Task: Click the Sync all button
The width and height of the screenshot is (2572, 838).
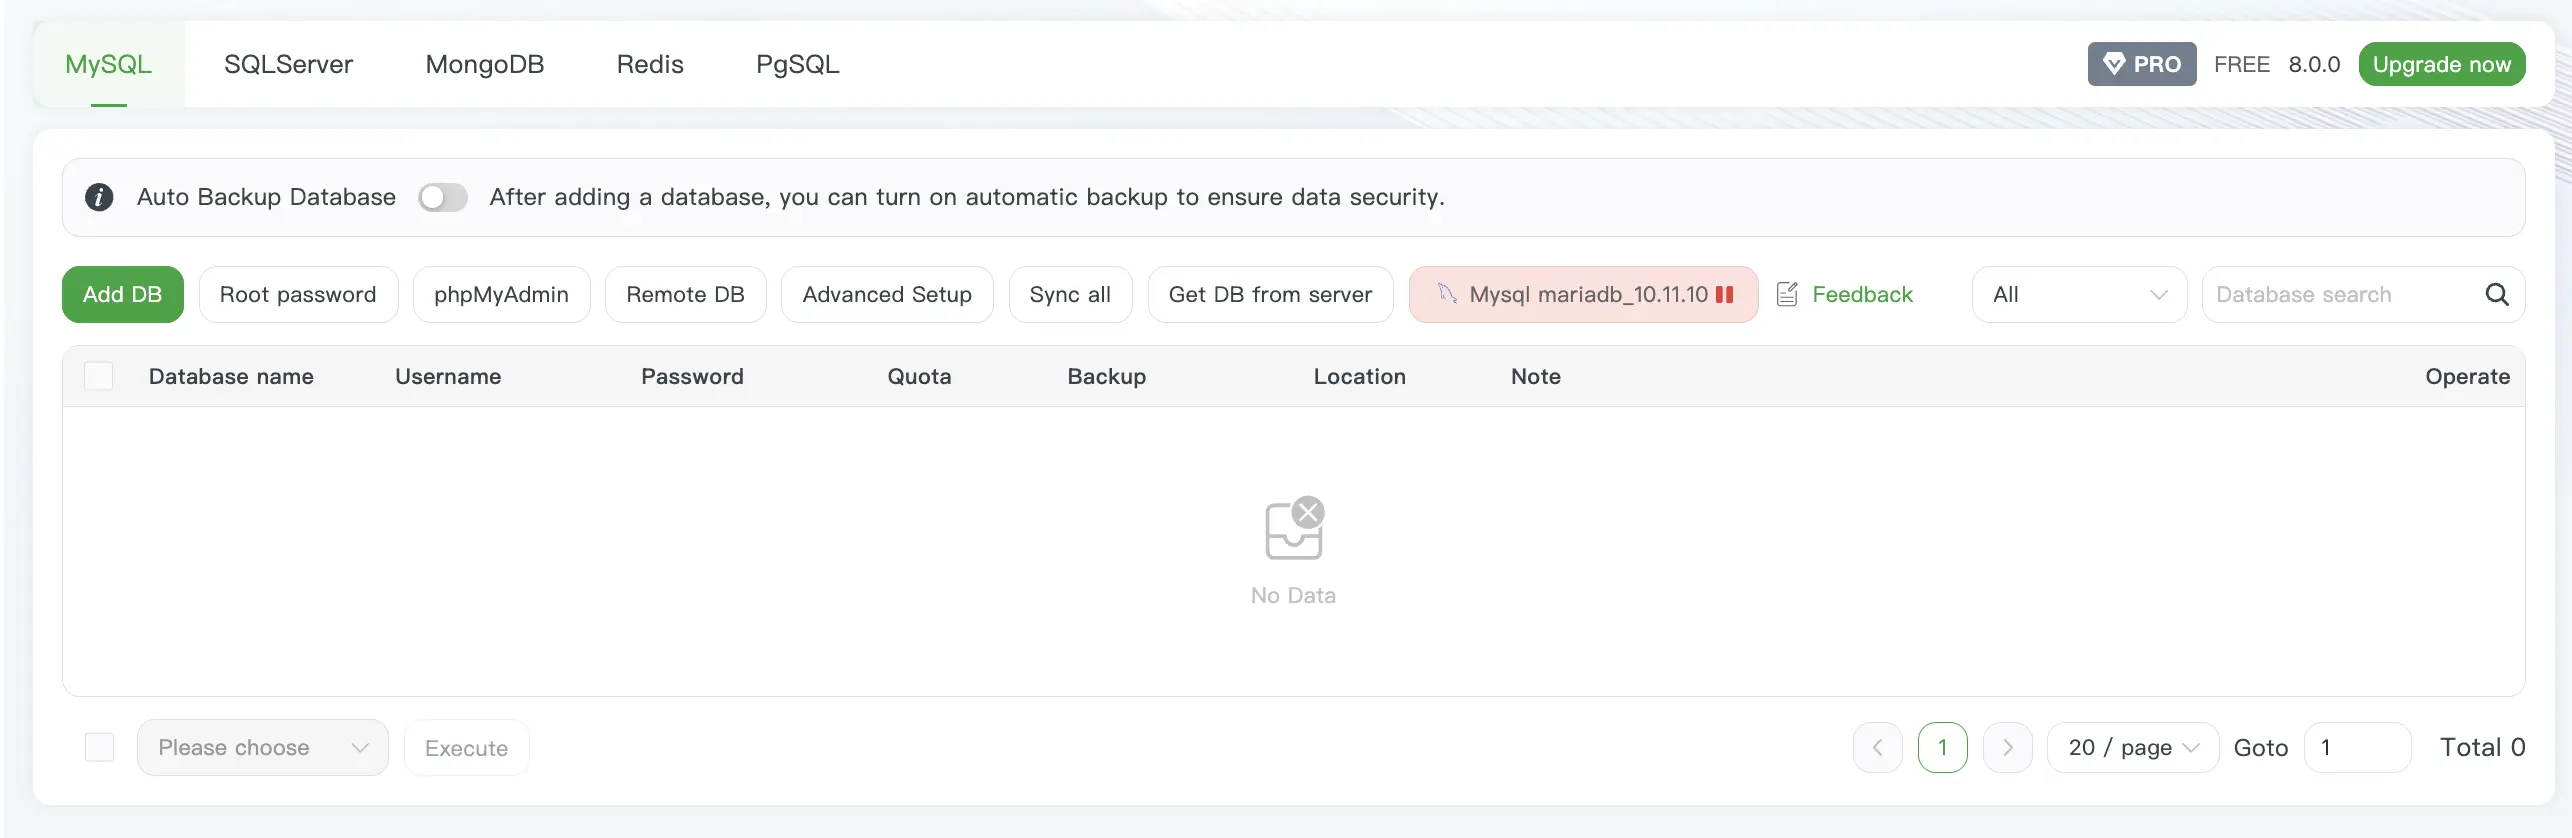Action: tap(1070, 294)
